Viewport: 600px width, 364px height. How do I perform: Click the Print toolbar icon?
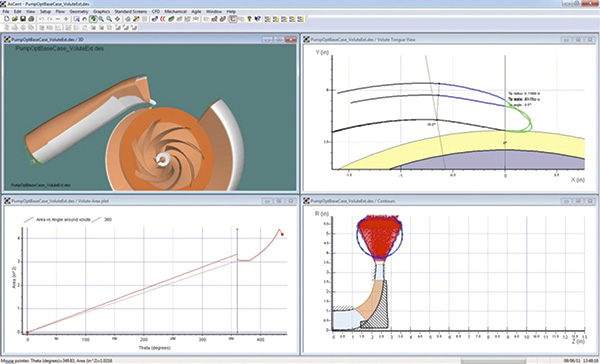coord(31,19)
